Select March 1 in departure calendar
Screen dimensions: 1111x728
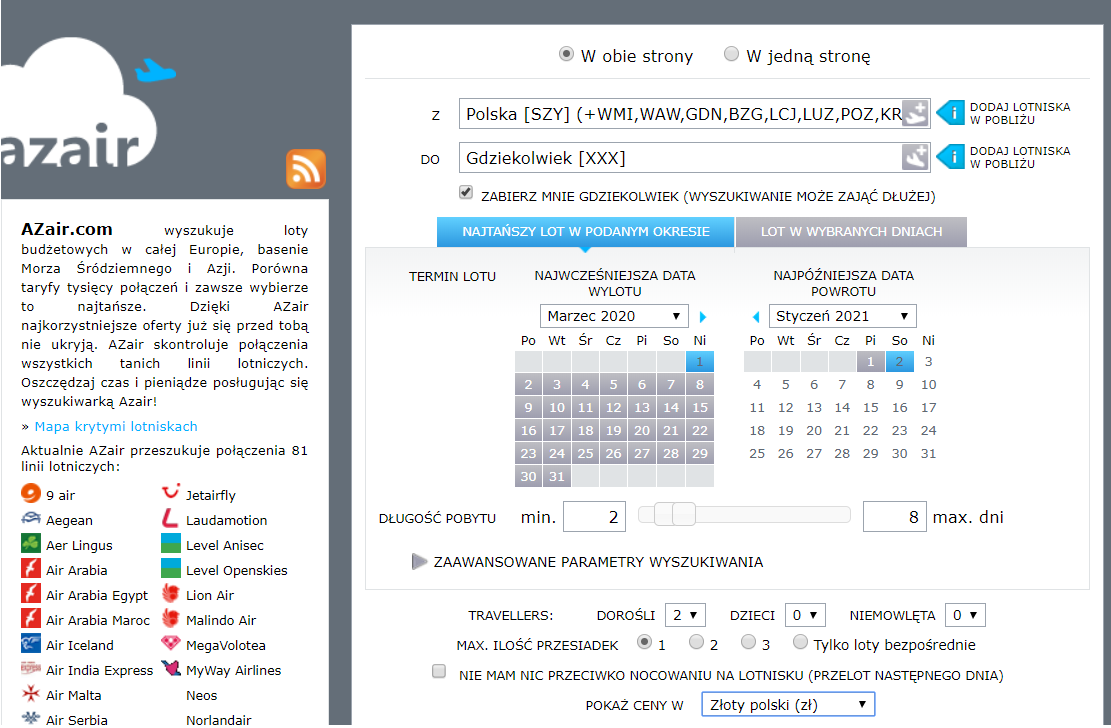point(699,362)
